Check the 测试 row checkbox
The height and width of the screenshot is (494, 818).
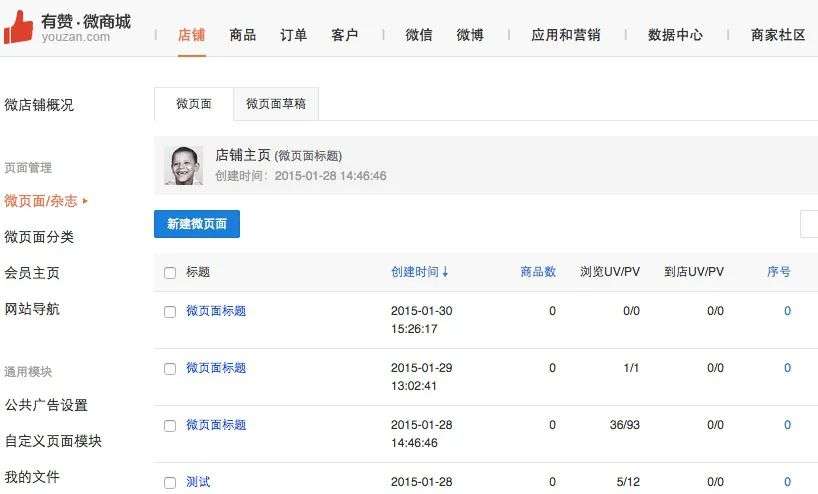coord(170,483)
